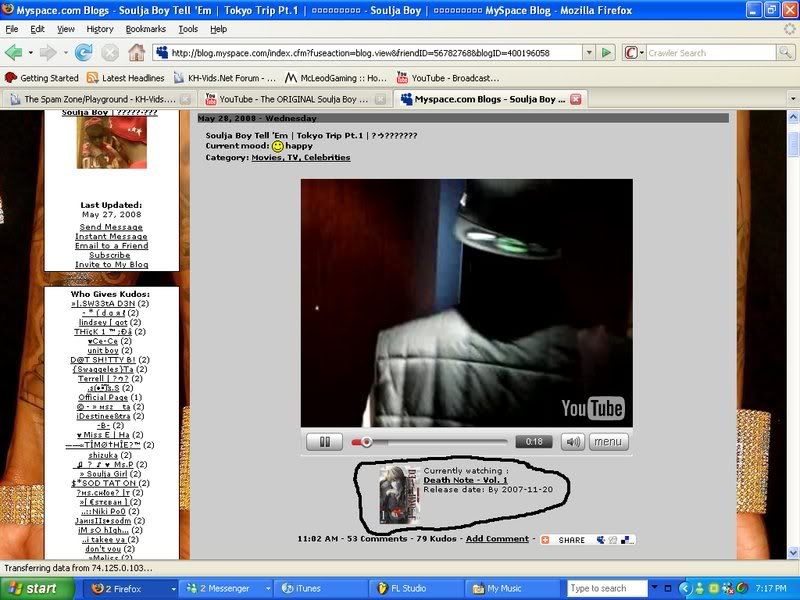The height and width of the screenshot is (600, 800).
Task: Click the green Go arrow beside the URL
Action: [606, 53]
